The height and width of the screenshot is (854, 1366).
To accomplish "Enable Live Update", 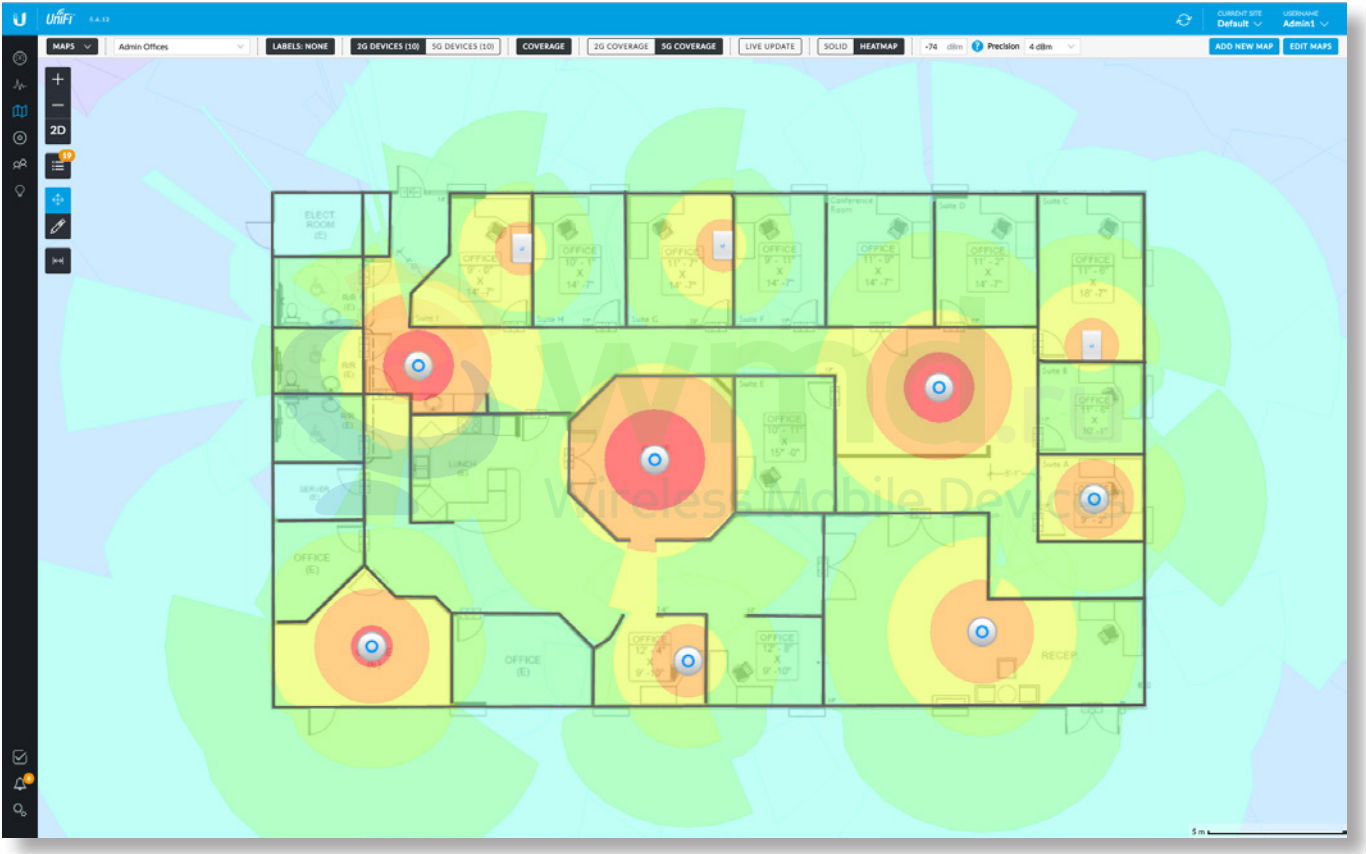I will pyautogui.click(x=770, y=46).
